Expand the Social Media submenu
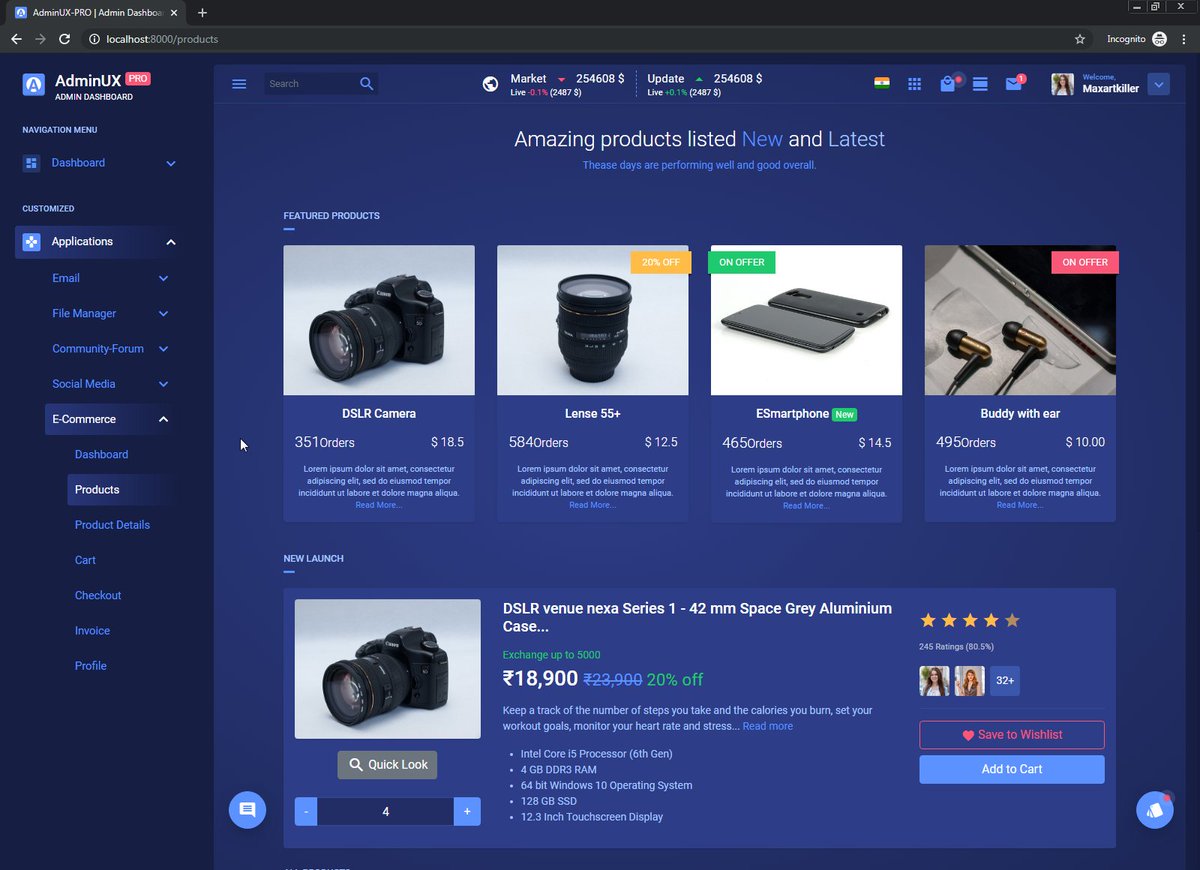The width and height of the screenshot is (1200, 870). (x=163, y=384)
